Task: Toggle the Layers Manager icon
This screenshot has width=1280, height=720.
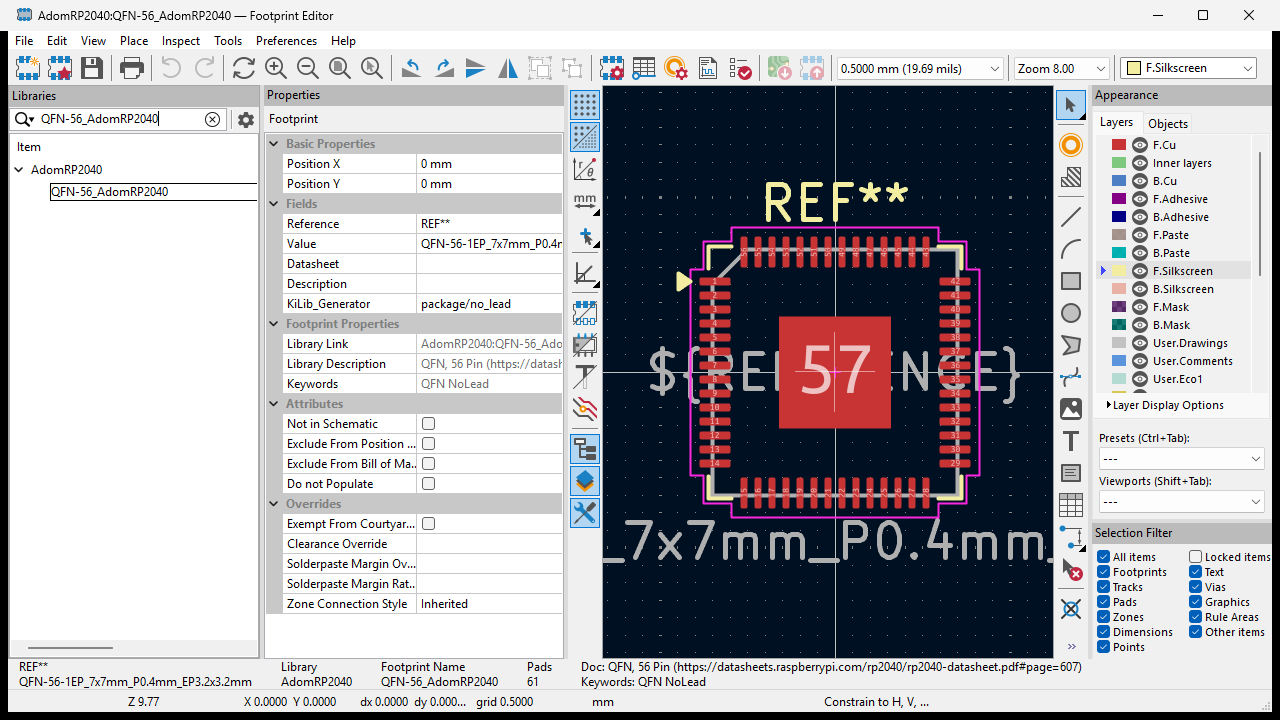Action: coord(585,481)
